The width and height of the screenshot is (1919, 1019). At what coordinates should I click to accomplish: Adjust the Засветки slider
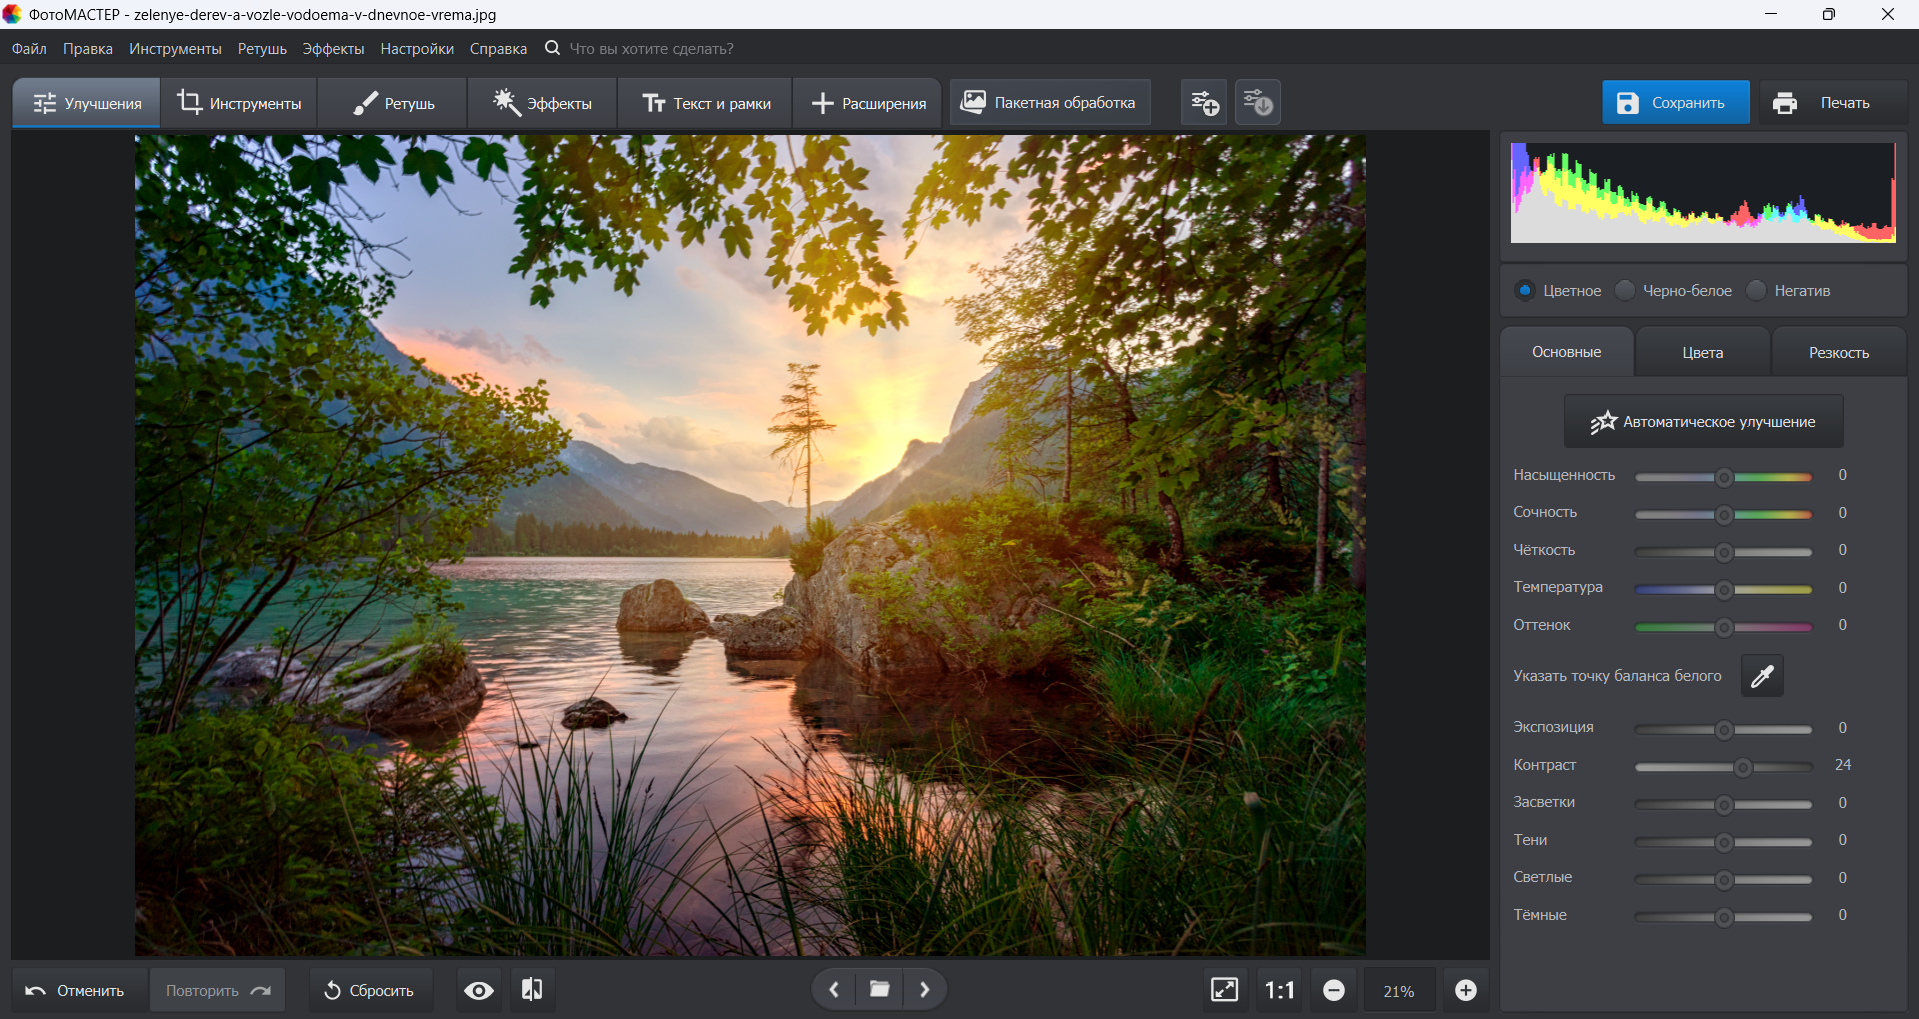pyautogui.click(x=1723, y=804)
